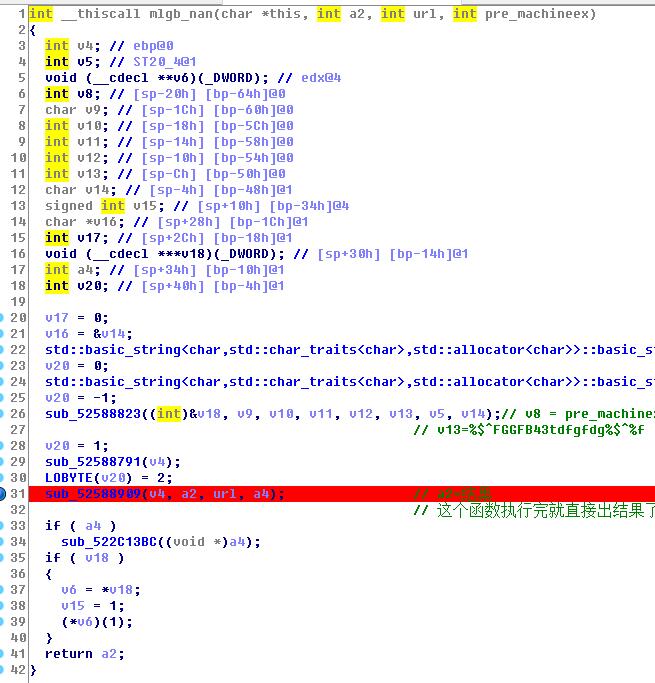Click the 'v8 = pre_machine' comment on line 26

(577, 414)
